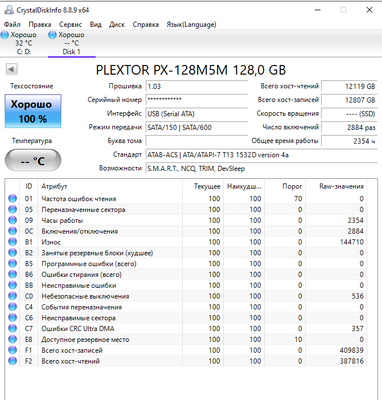Select the threshold value 70 in row 01
The width and height of the screenshot is (382, 400).
pos(298,199)
